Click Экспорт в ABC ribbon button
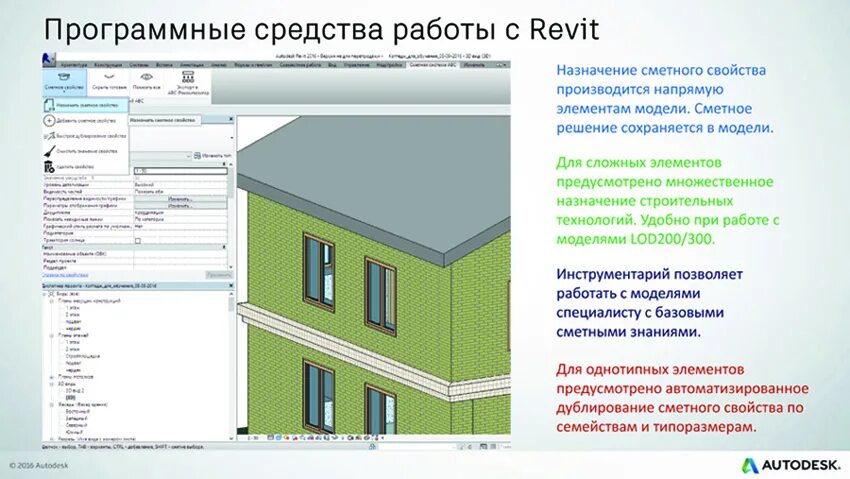The image size is (850, 479). 188,83
